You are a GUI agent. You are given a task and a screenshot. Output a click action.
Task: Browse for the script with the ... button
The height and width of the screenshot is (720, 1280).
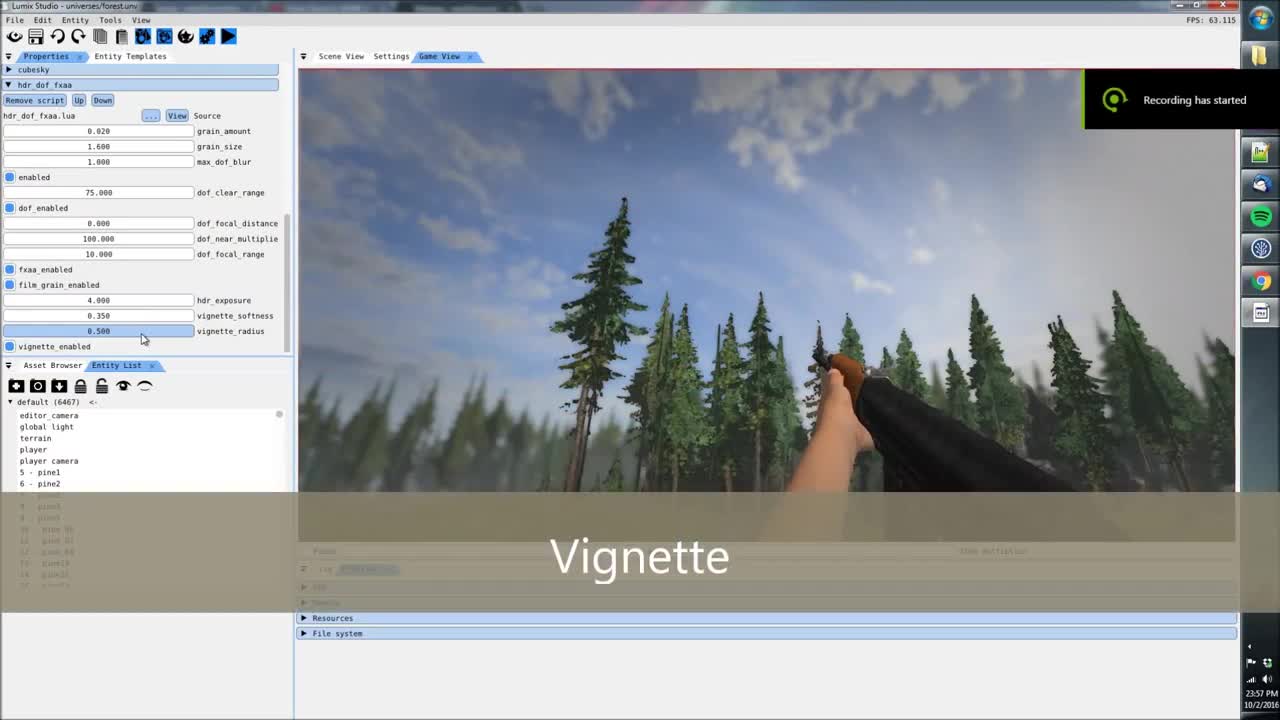click(151, 116)
